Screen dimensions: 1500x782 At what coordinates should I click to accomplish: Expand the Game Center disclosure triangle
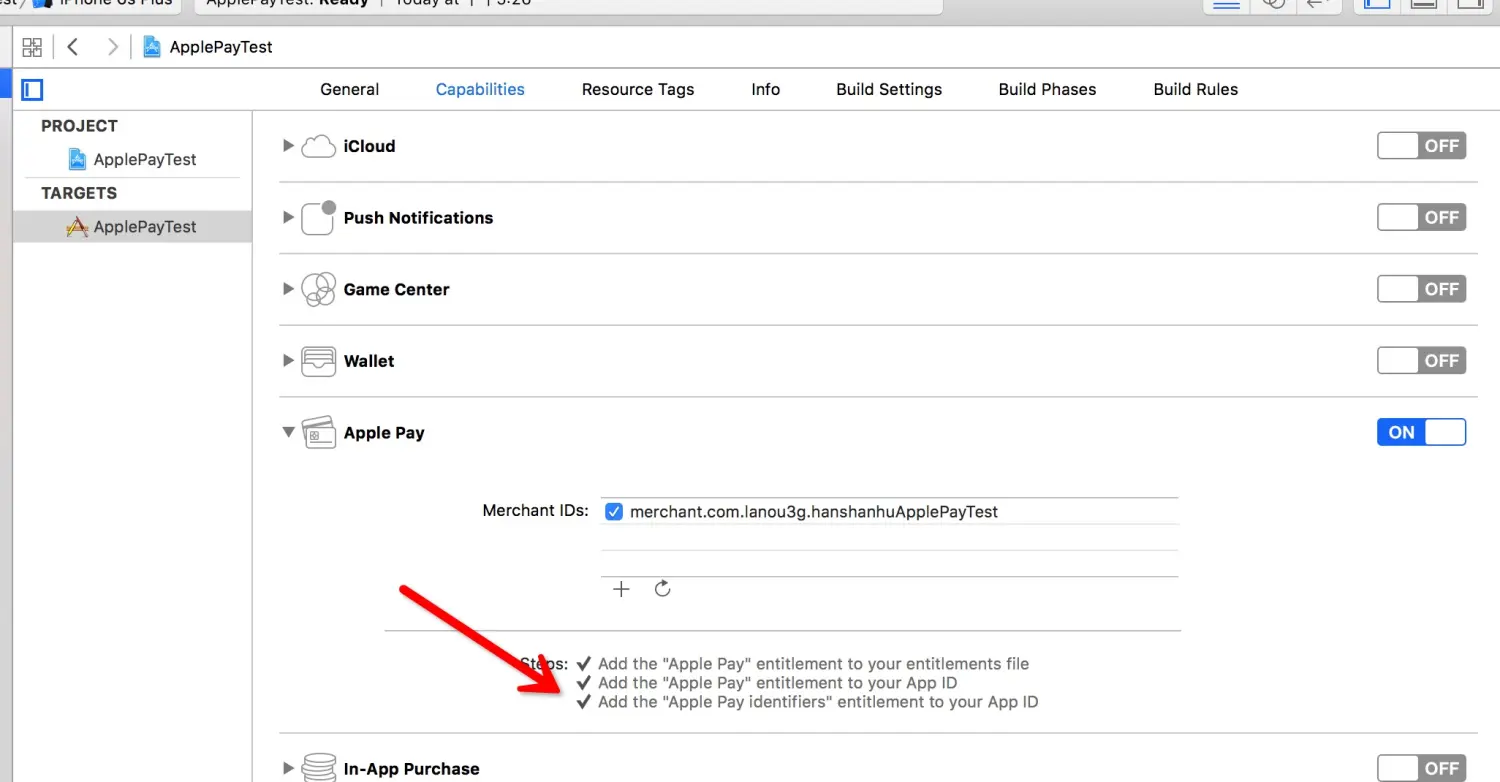click(x=288, y=289)
